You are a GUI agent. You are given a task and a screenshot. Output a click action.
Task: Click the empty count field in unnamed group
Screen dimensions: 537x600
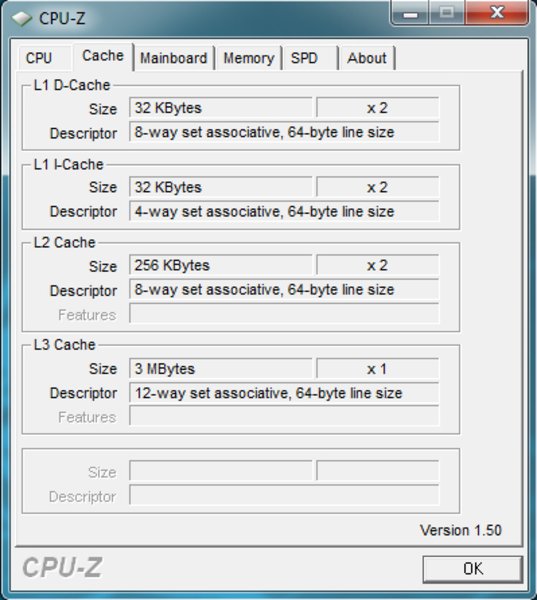(x=377, y=471)
